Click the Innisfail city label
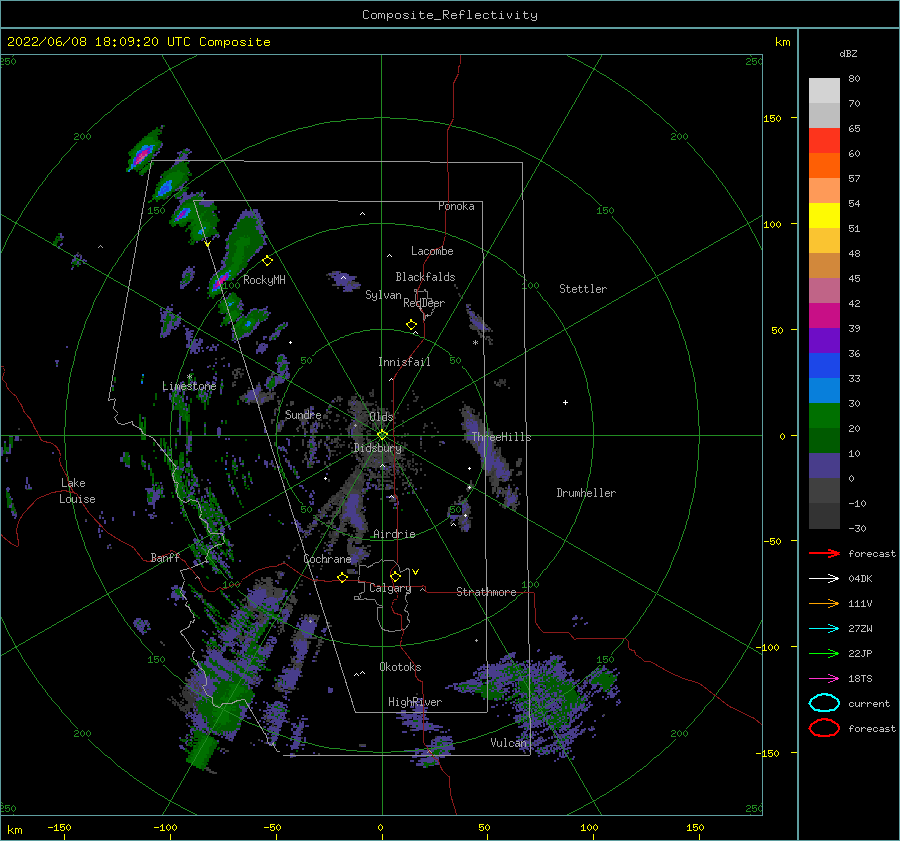This screenshot has width=900, height=841. (x=404, y=362)
